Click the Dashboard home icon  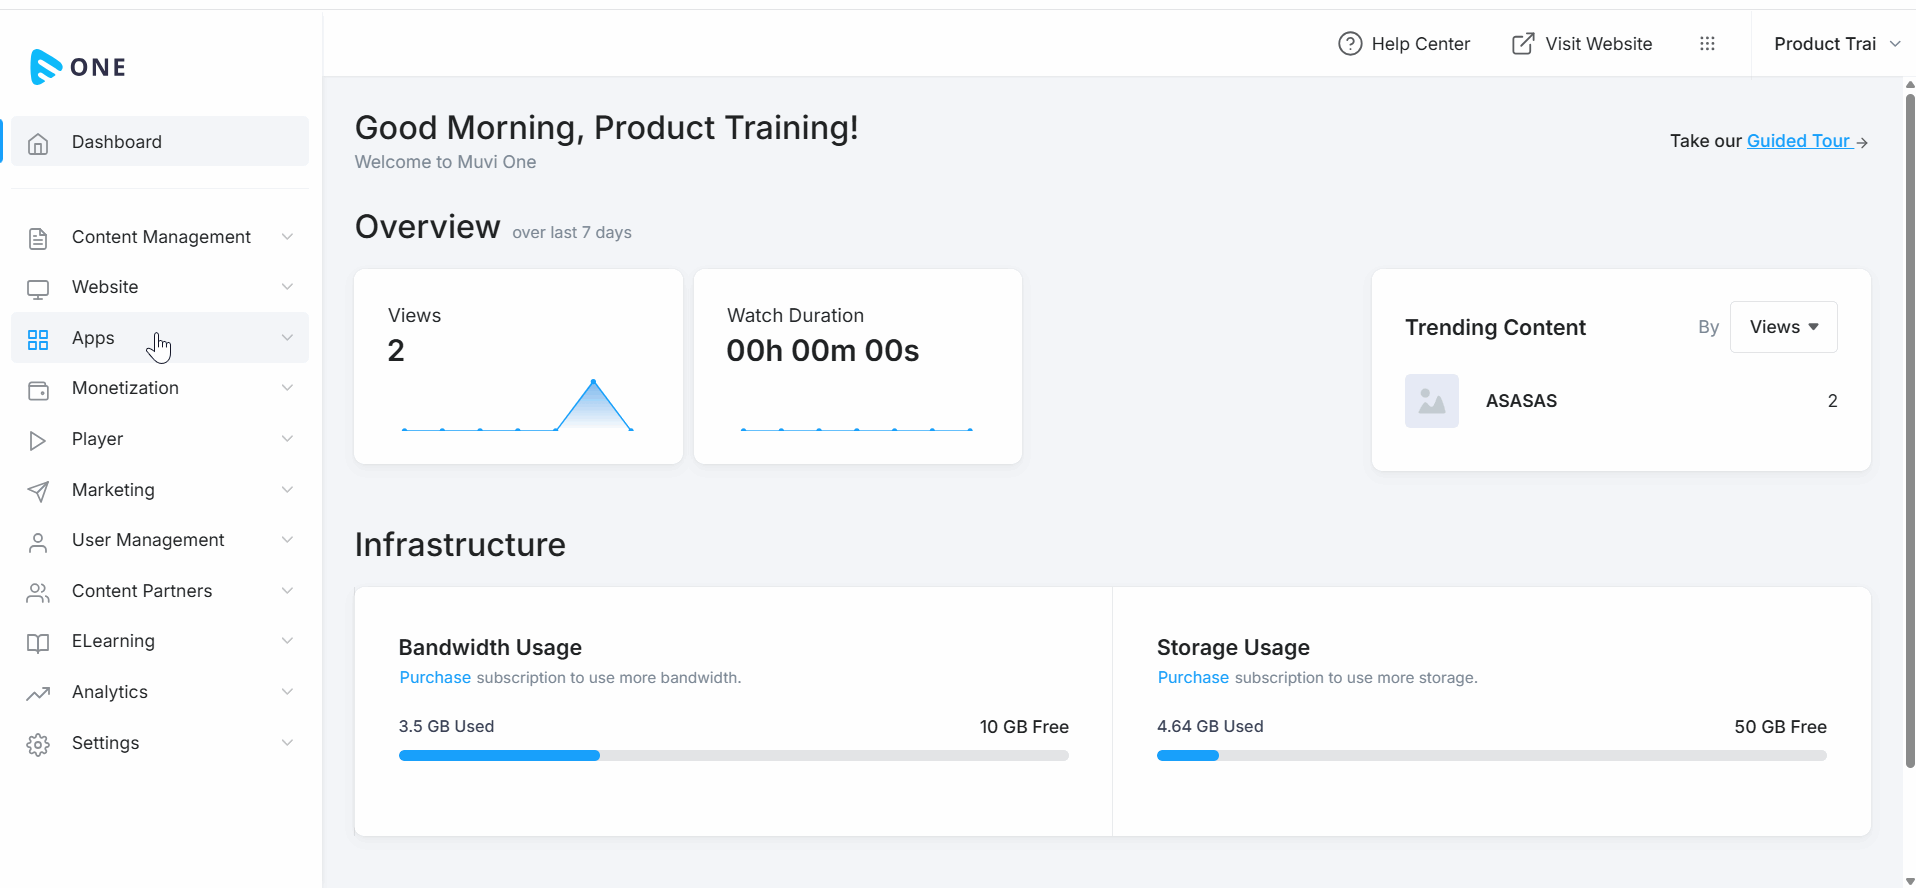click(x=38, y=143)
